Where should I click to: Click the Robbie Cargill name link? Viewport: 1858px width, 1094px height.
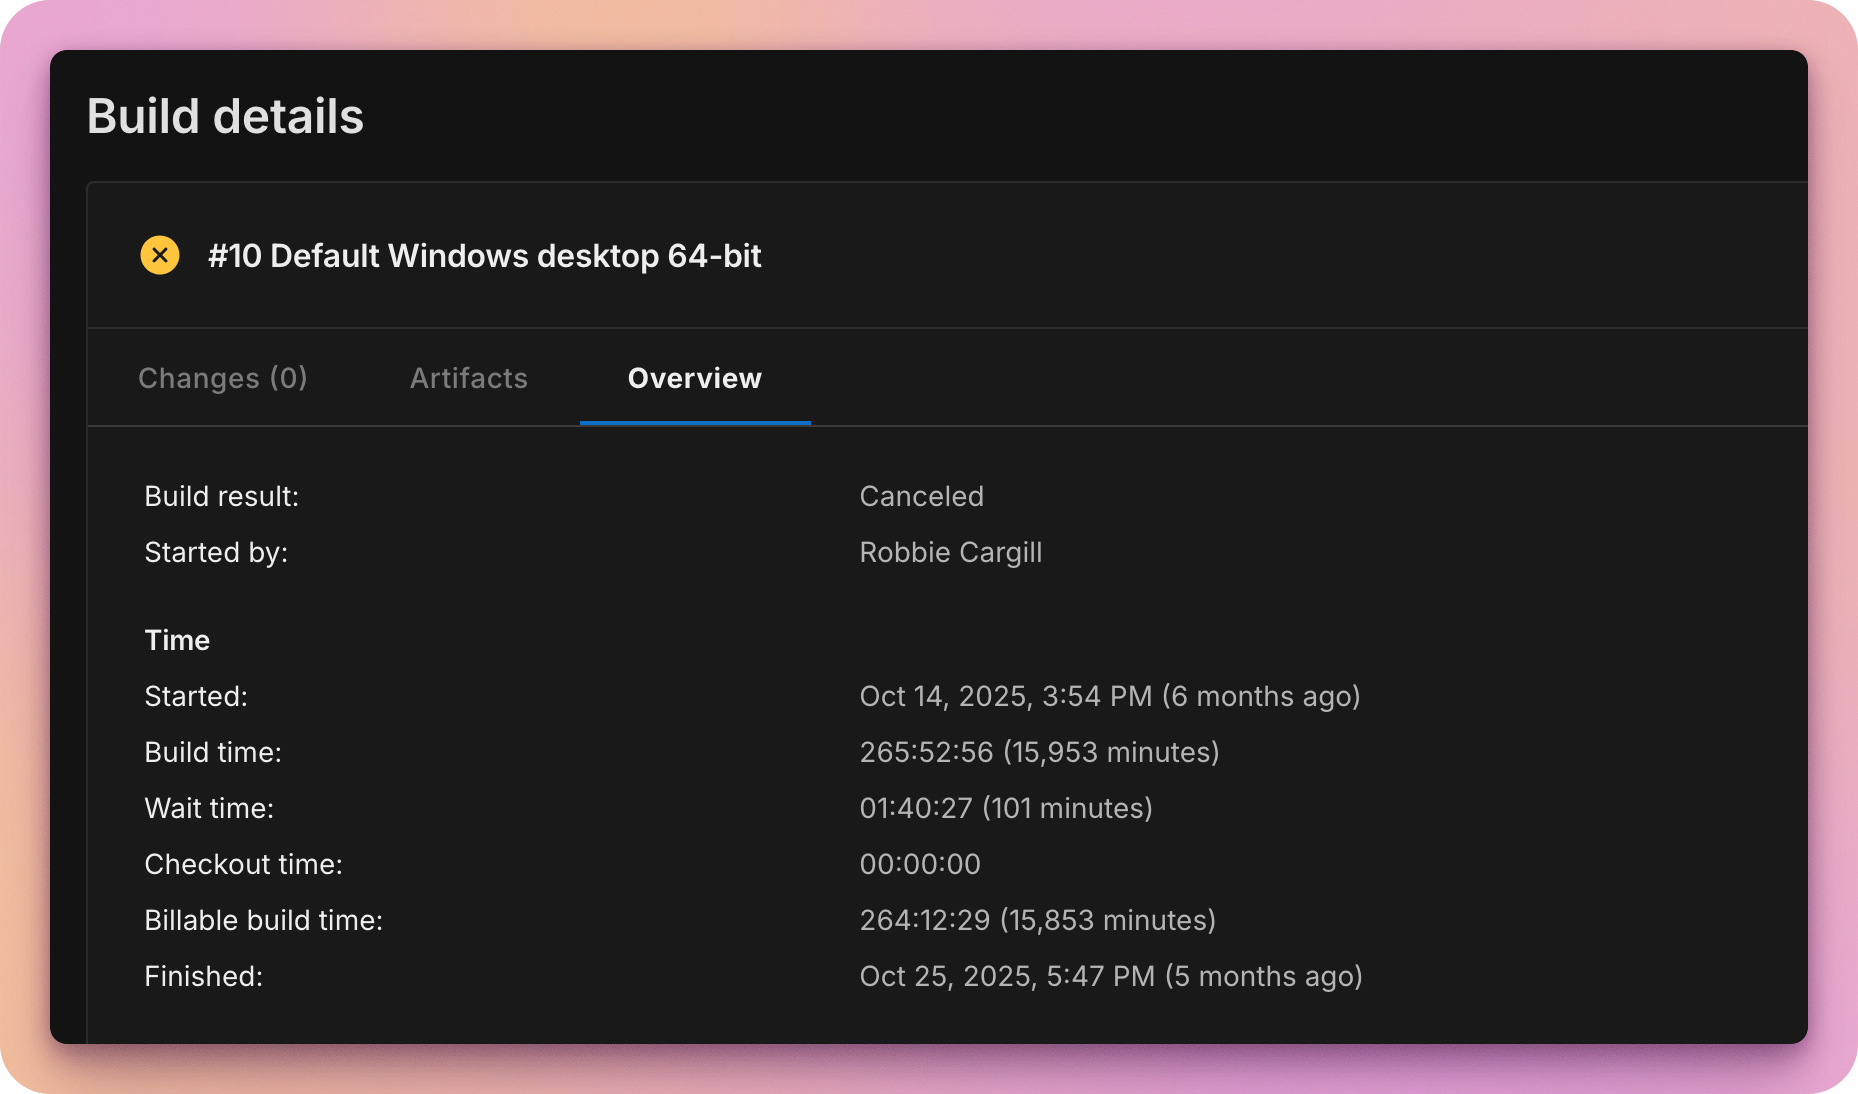950,552
